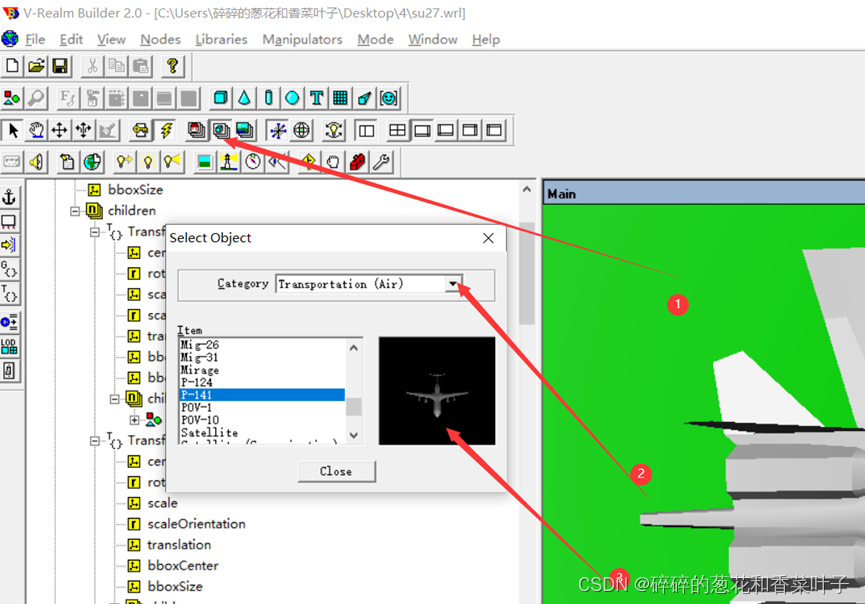The width and height of the screenshot is (865, 604).
Task: Insert an Indexed Face Set (face icon)
Action: [x=389, y=98]
